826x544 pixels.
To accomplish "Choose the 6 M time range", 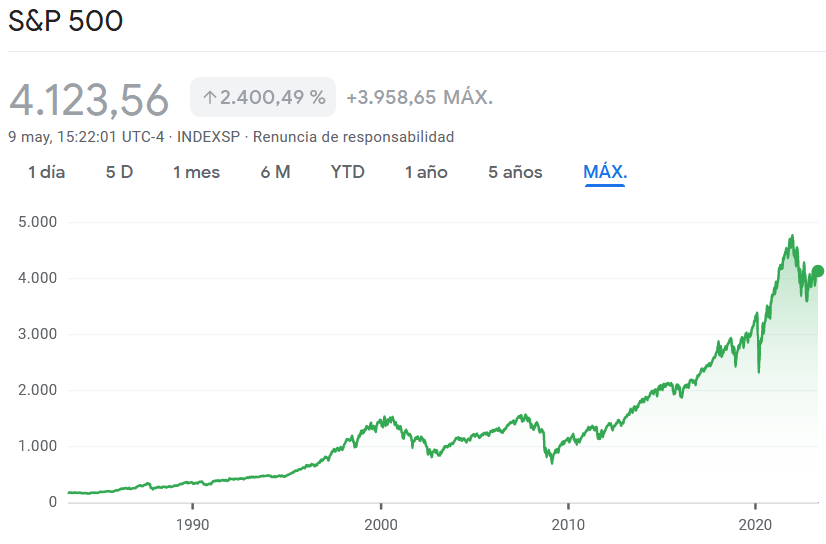I will point(275,172).
